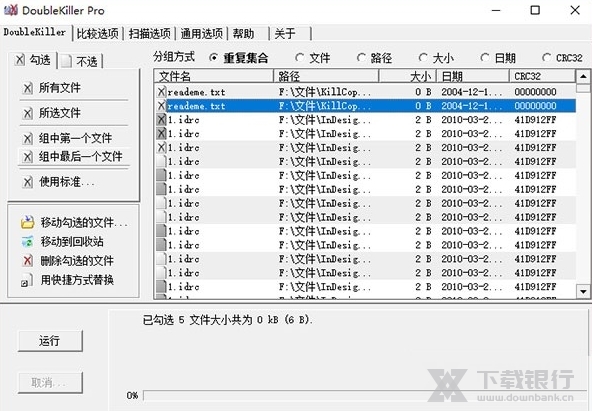The height and width of the screenshot is (411, 592).
Task: Sort list by 大小 column header
Action: pyautogui.click(x=408, y=76)
